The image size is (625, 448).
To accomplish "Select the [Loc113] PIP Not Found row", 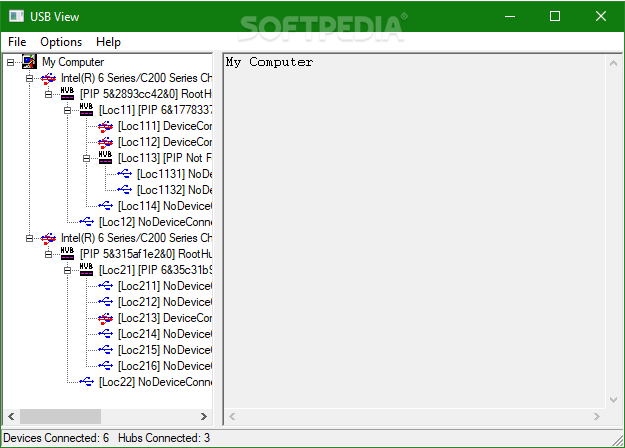I will click(165, 158).
